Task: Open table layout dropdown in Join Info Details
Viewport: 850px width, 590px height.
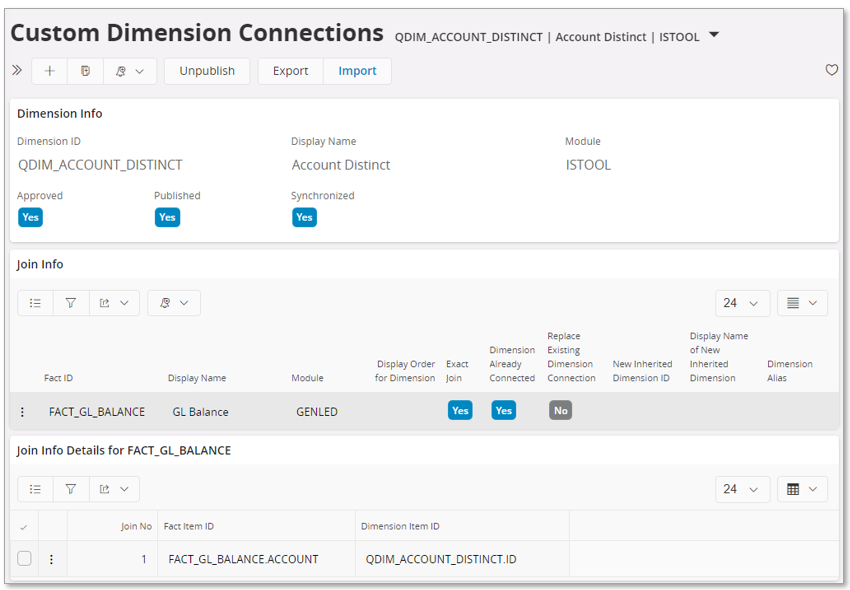Action: [x=802, y=489]
